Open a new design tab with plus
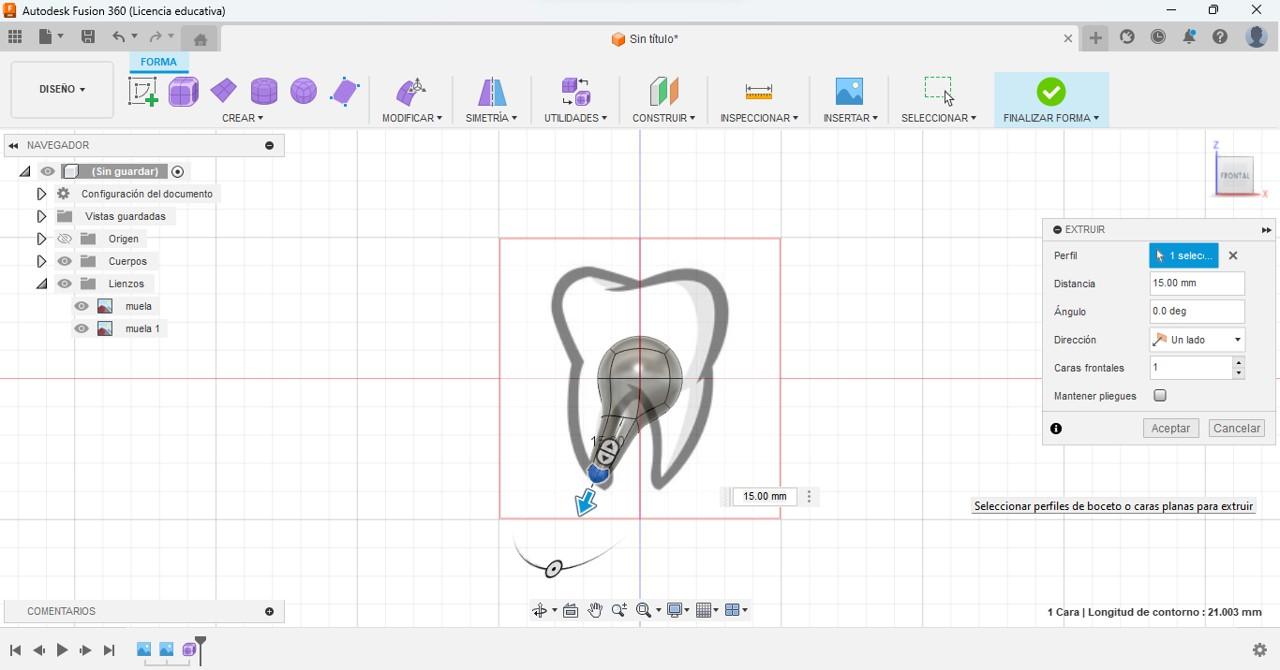 (x=1096, y=38)
